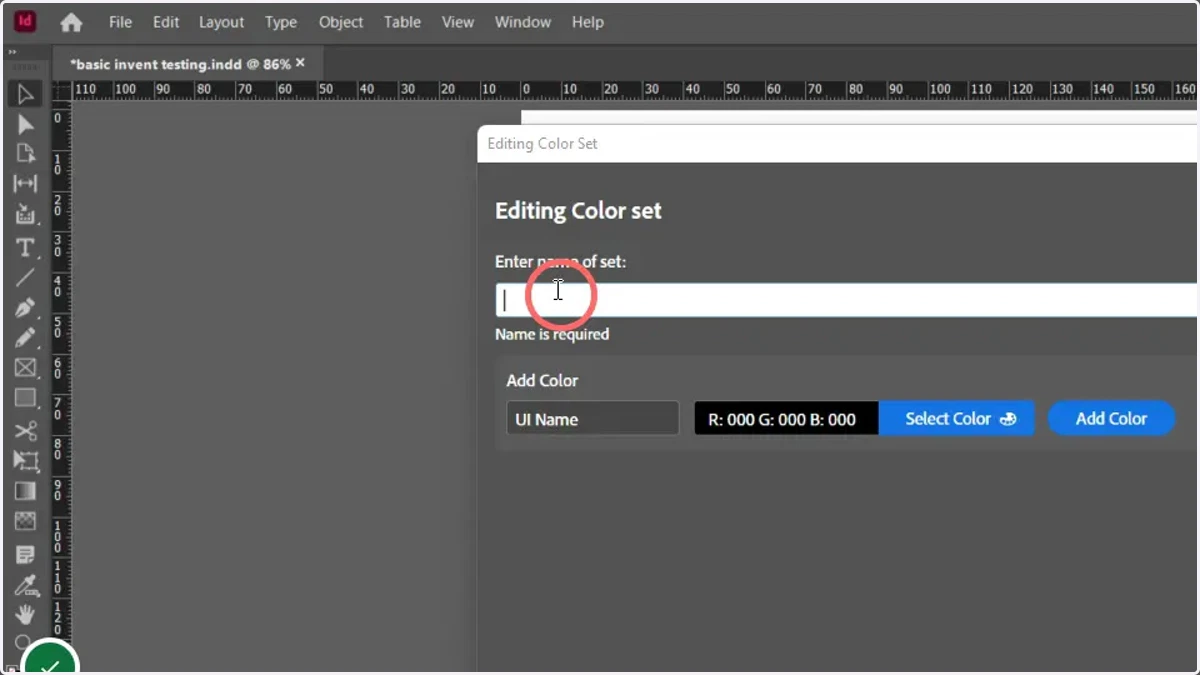Image resolution: width=1200 pixels, height=675 pixels.
Task: Select the Selection tool arrow
Action: tap(25, 94)
